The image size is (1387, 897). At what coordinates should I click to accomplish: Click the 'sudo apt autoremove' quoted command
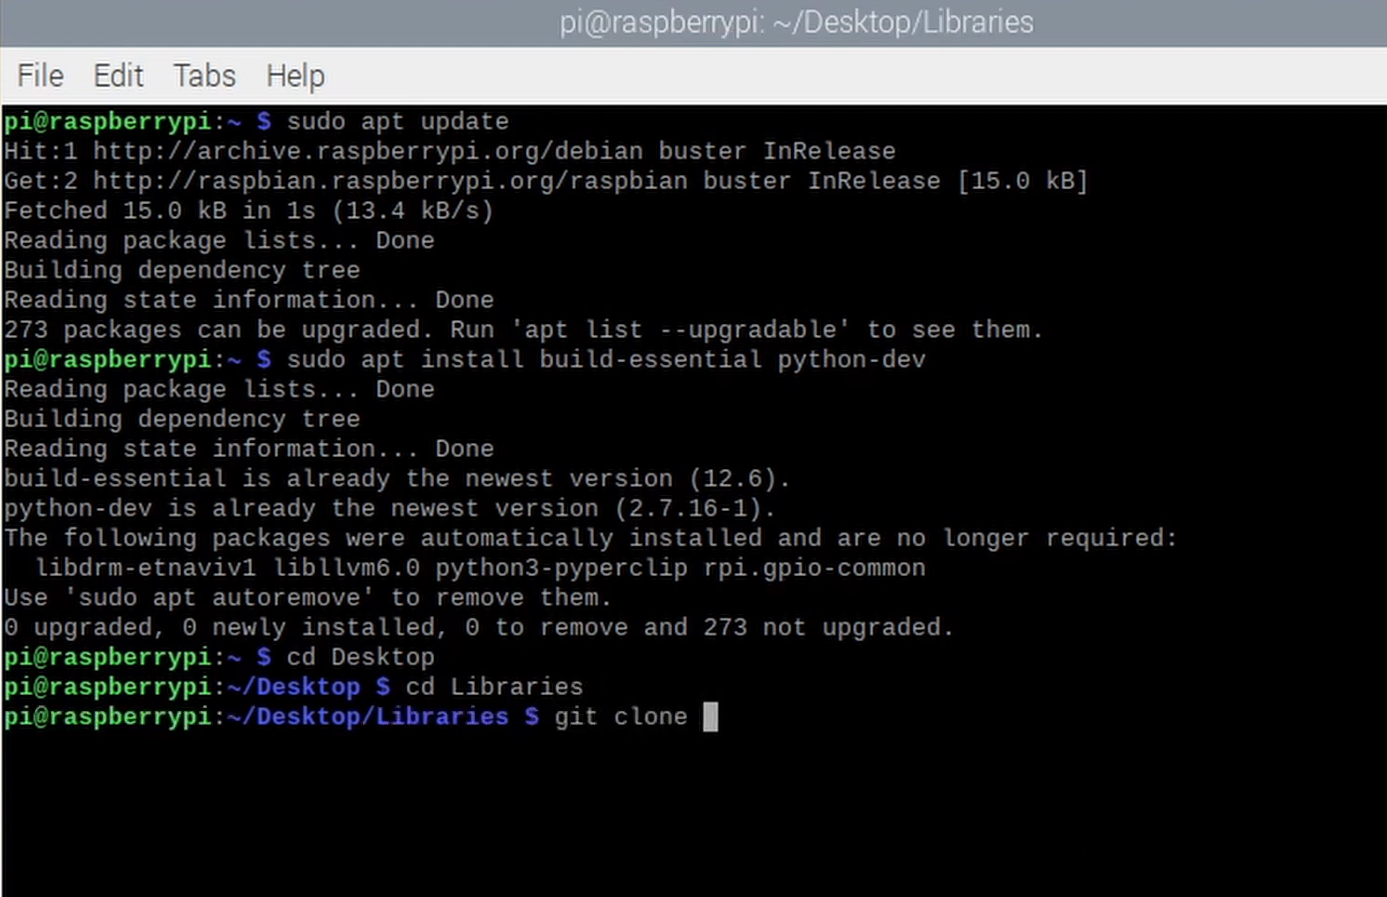click(x=218, y=597)
